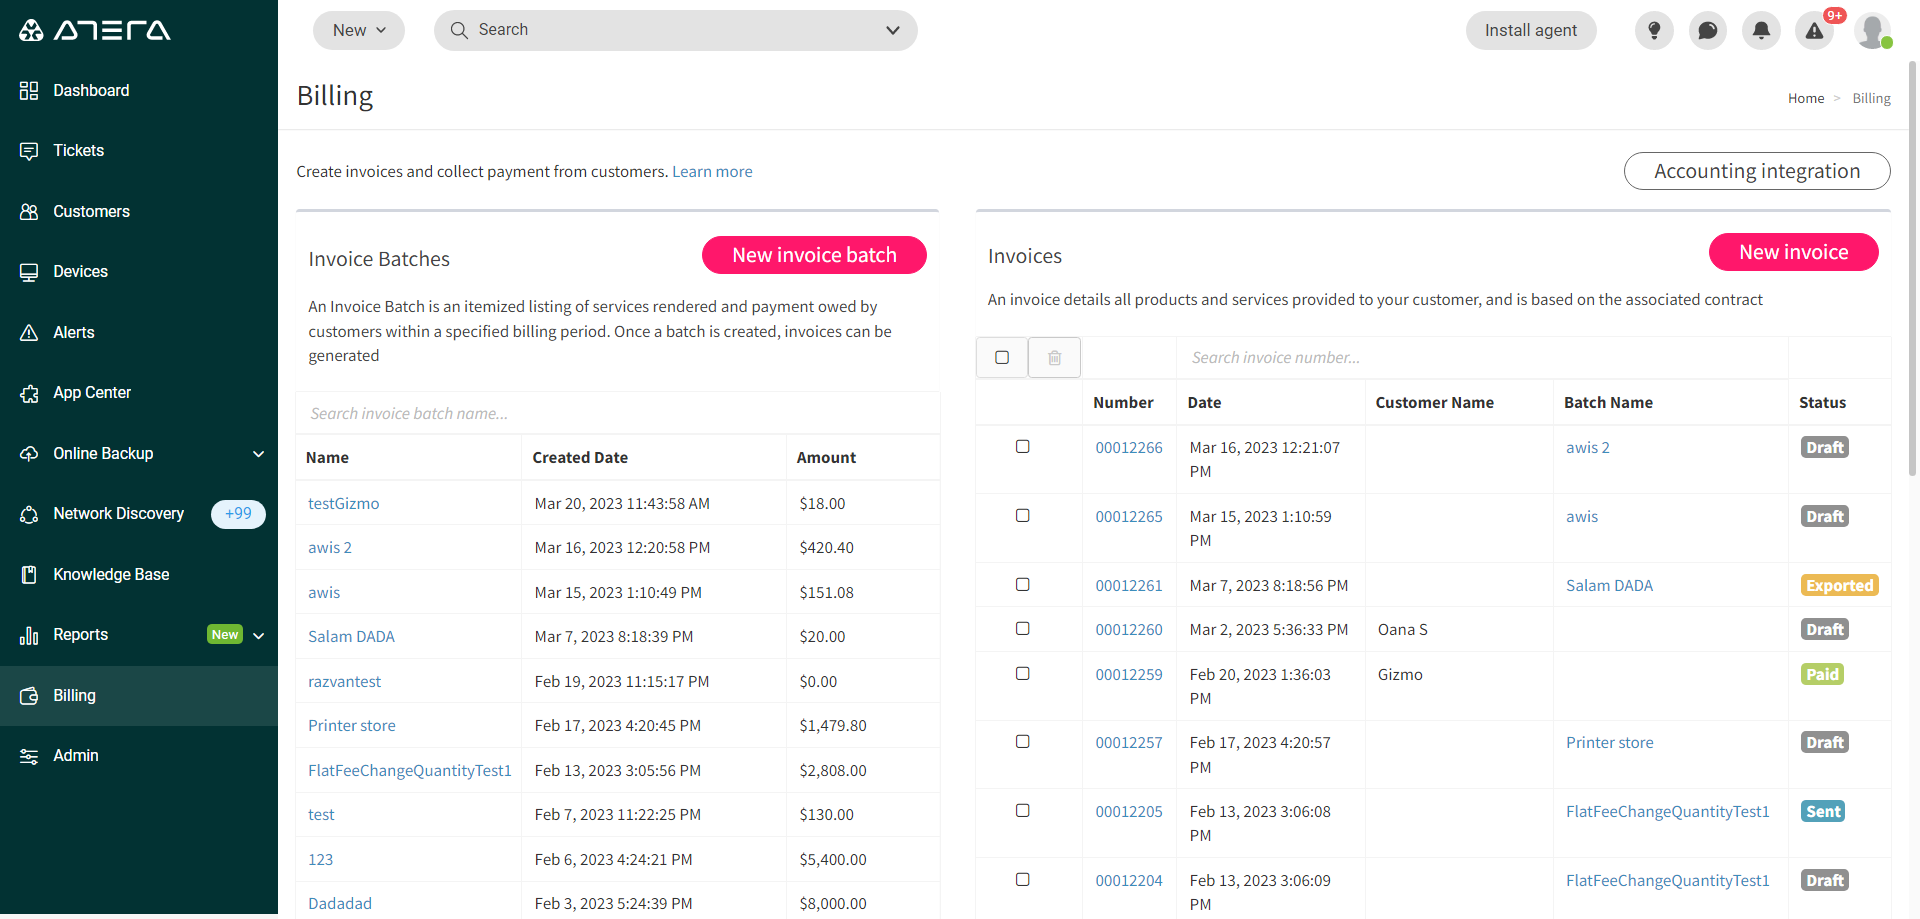Click the Home breadcrumb link
Screen dimensions: 1920x919
(1806, 98)
